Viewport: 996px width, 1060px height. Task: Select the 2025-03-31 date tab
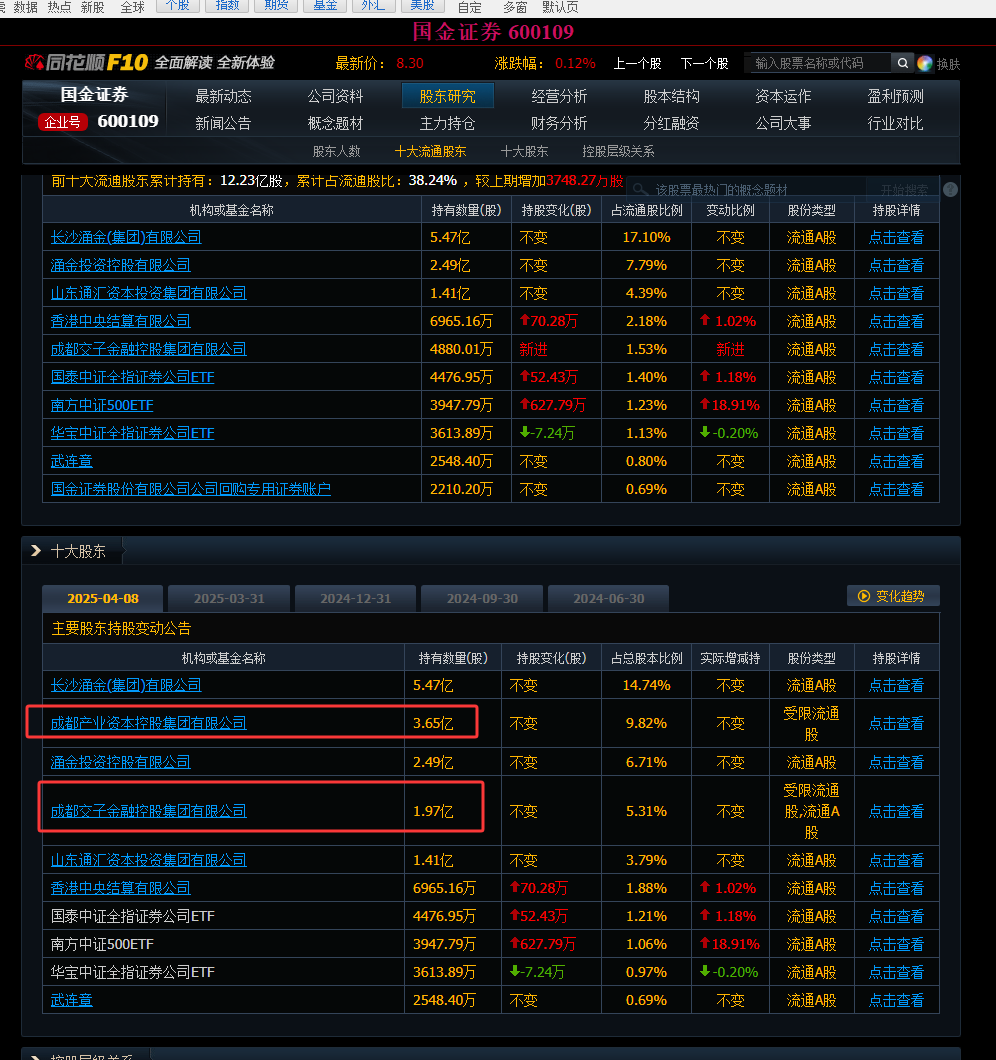pos(229,598)
